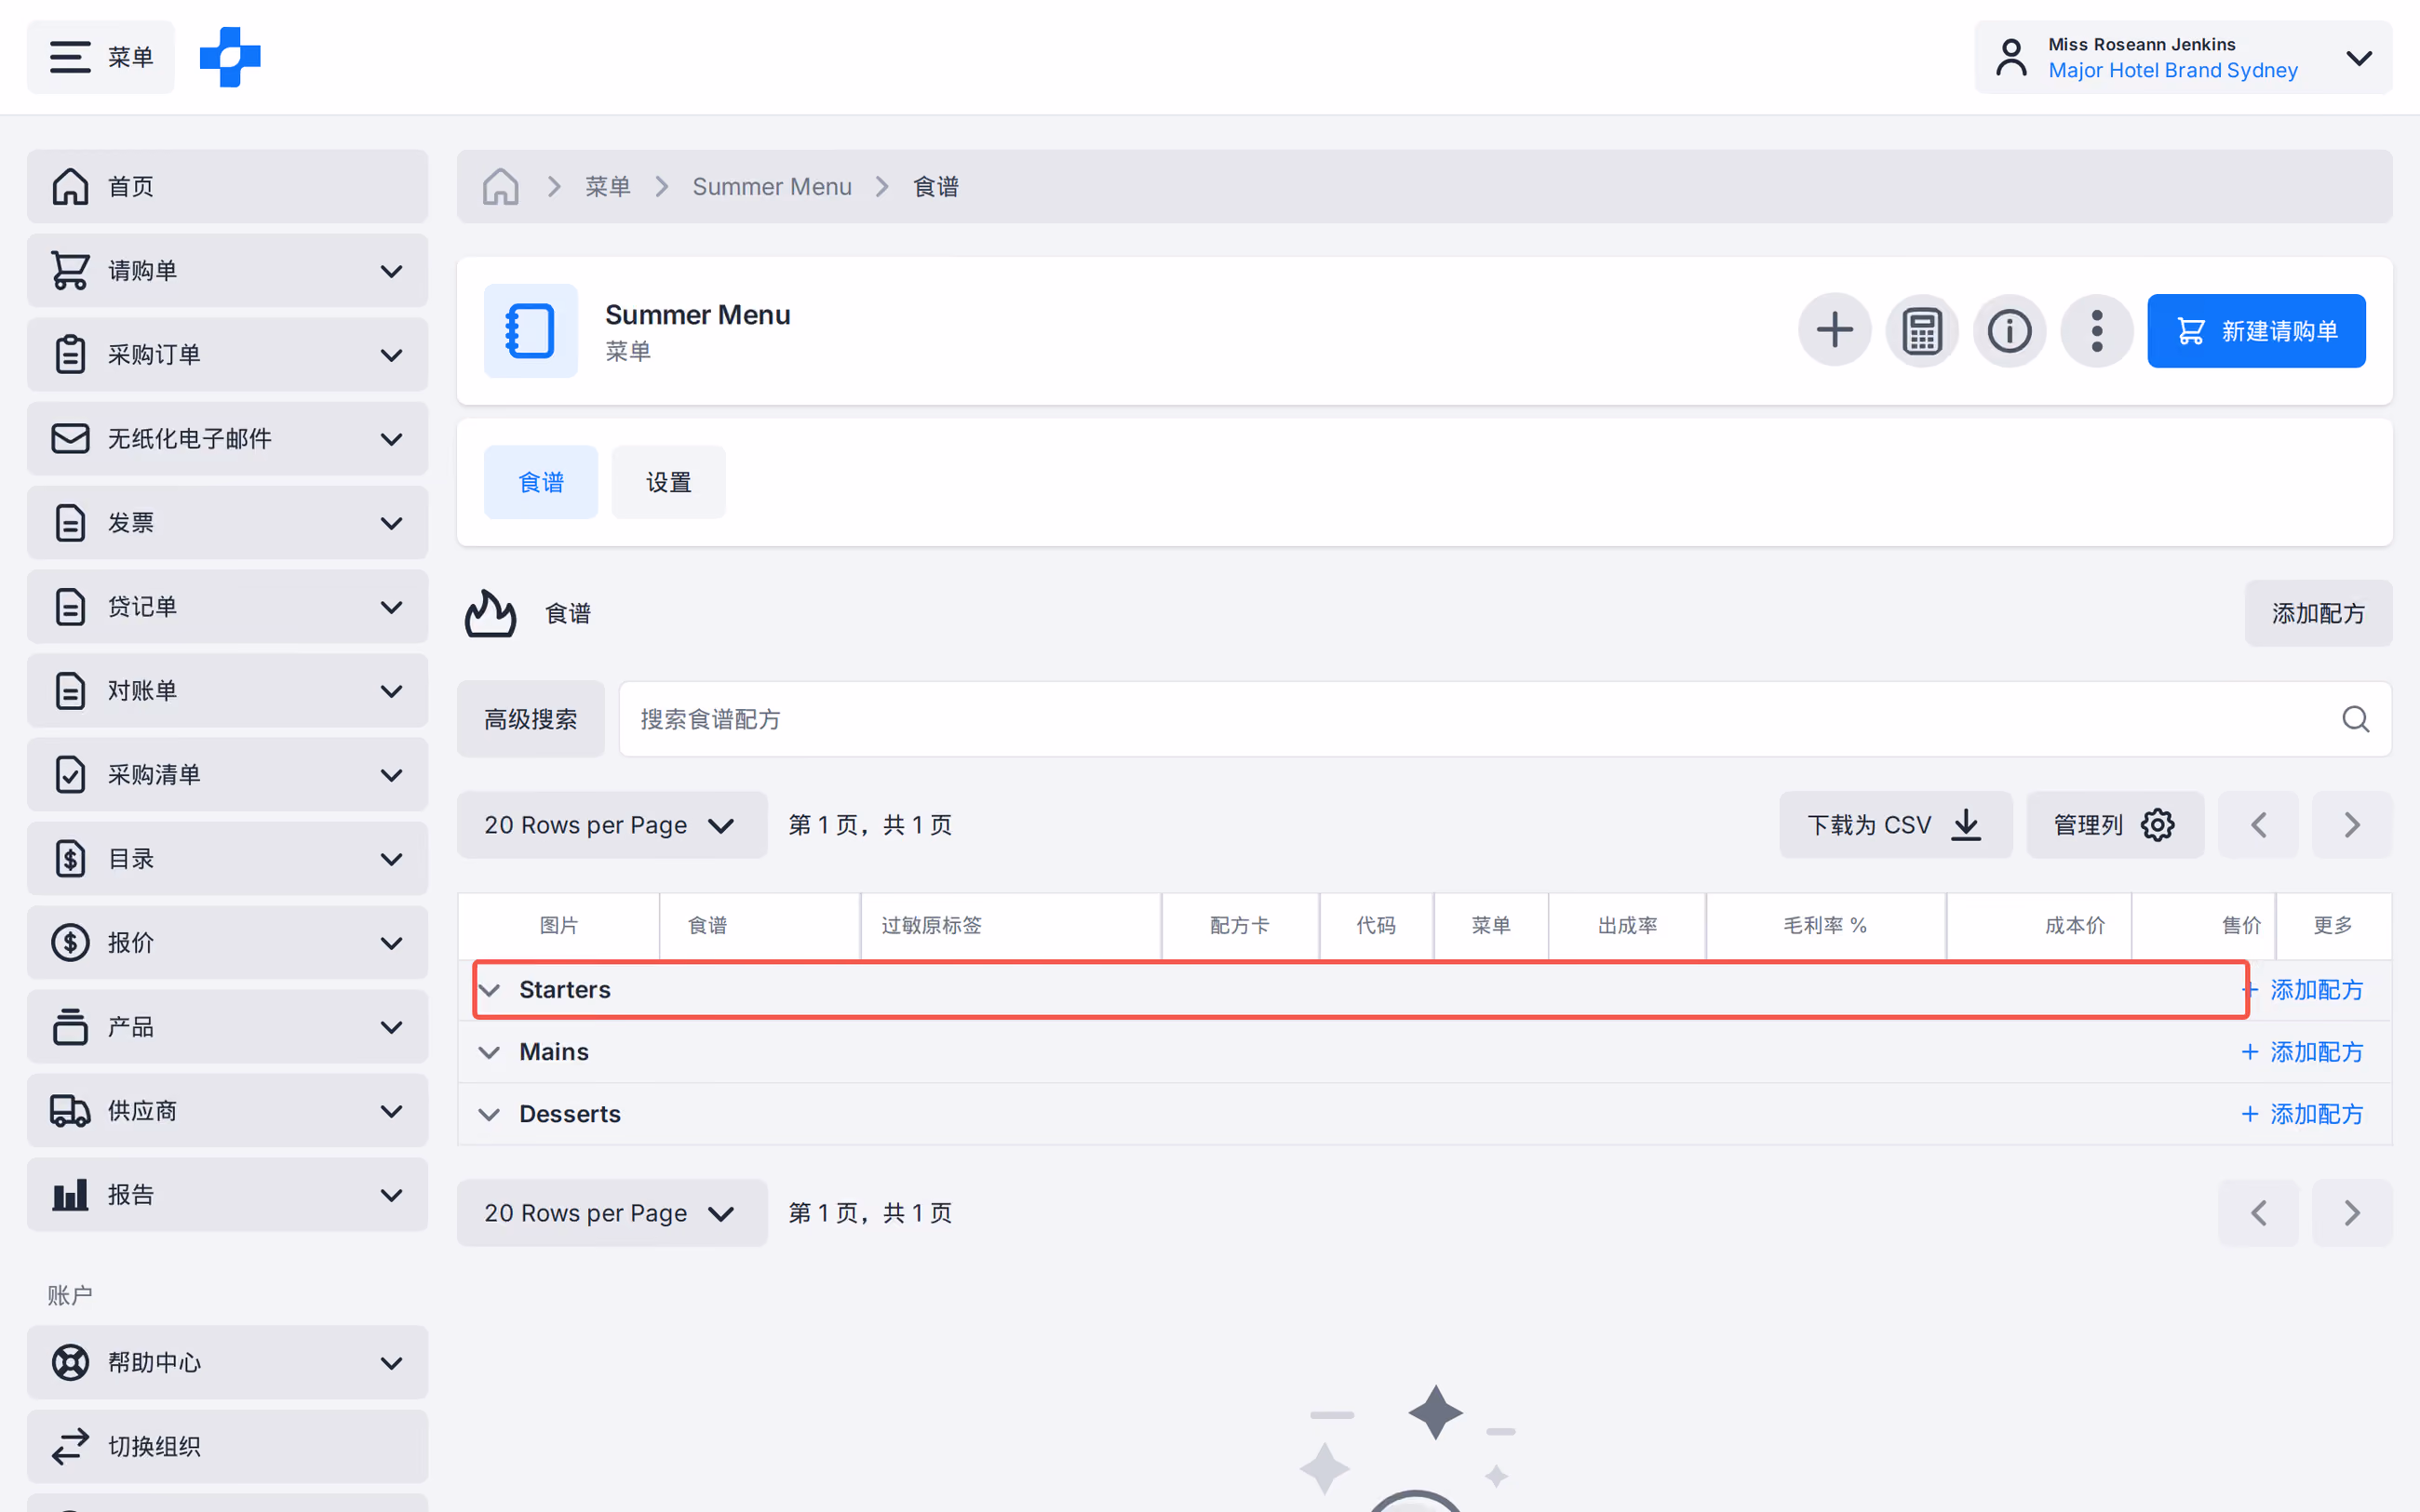This screenshot has height=1512, width=2420.
Task: Click the grey 添加配方 button
Action: click(x=2318, y=613)
